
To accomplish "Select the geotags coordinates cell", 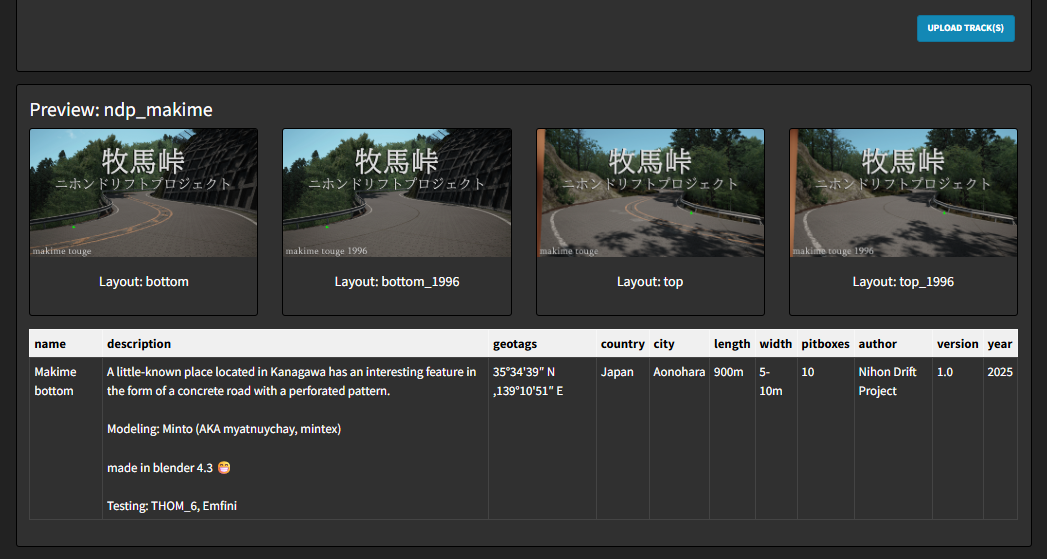I will (528, 381).
